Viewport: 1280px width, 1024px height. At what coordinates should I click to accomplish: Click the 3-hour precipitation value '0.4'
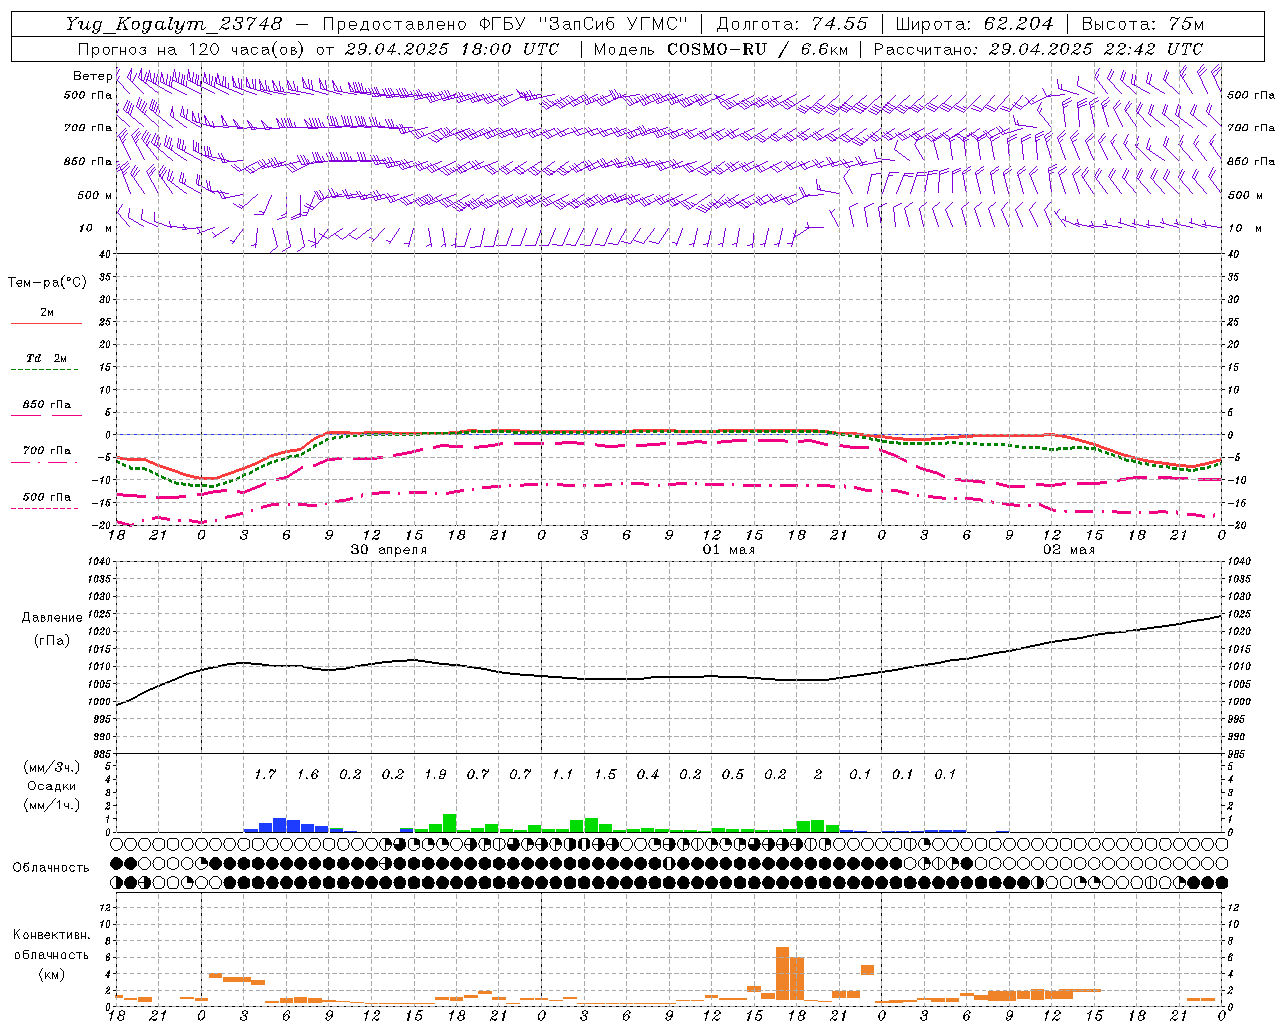click(648, 774)
